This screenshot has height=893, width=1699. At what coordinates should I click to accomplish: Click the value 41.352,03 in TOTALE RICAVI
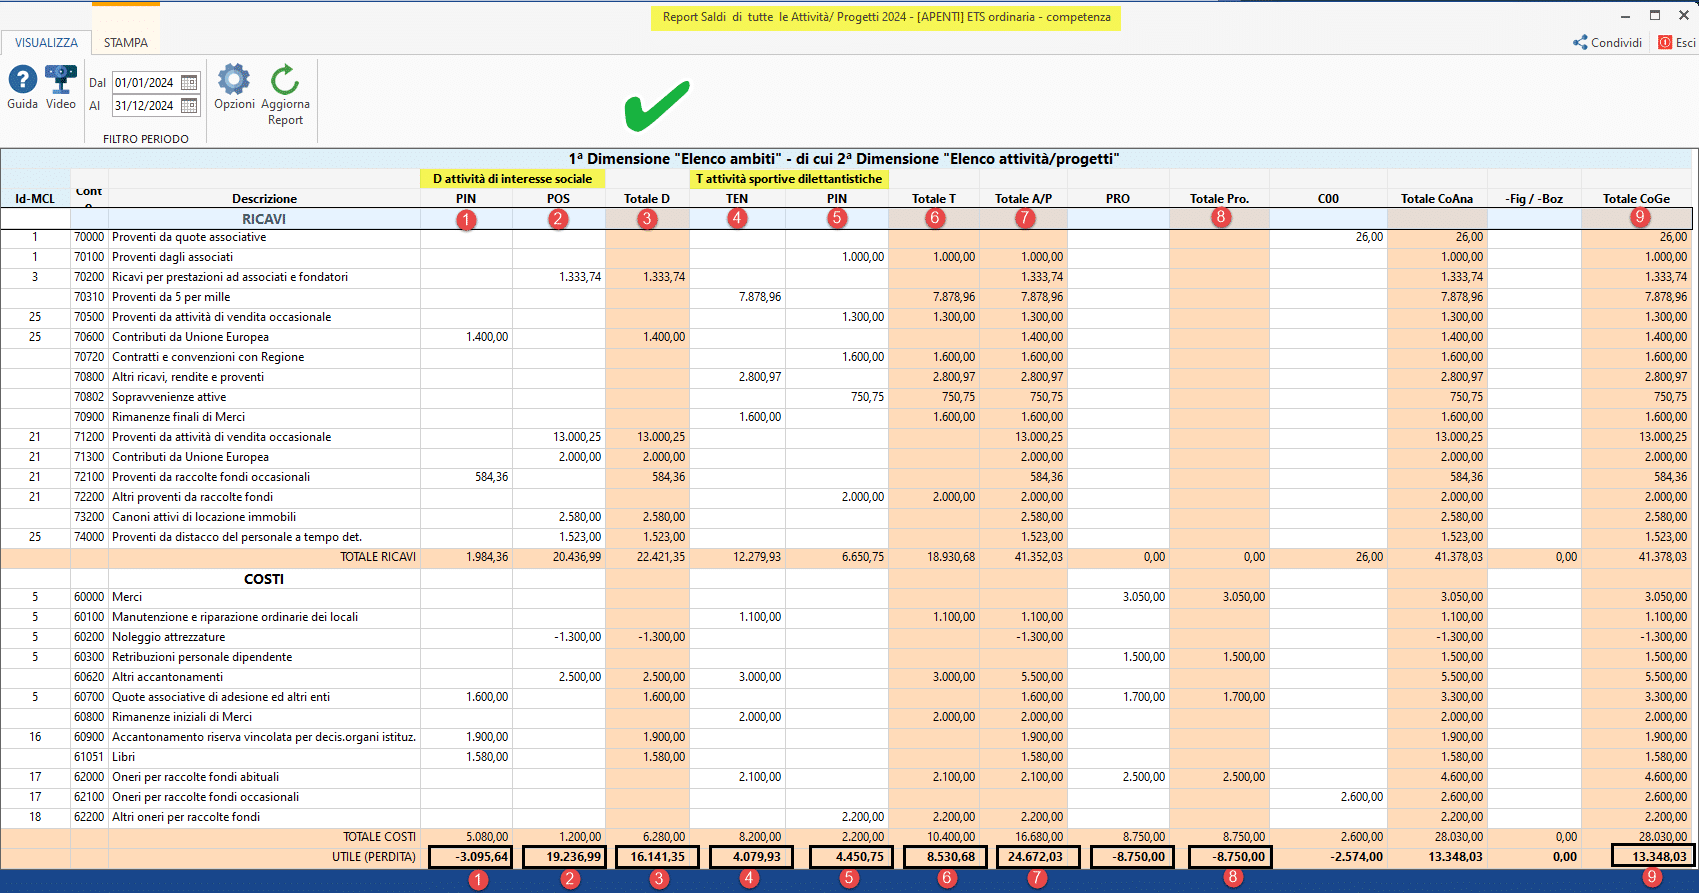pos(1039,557)
